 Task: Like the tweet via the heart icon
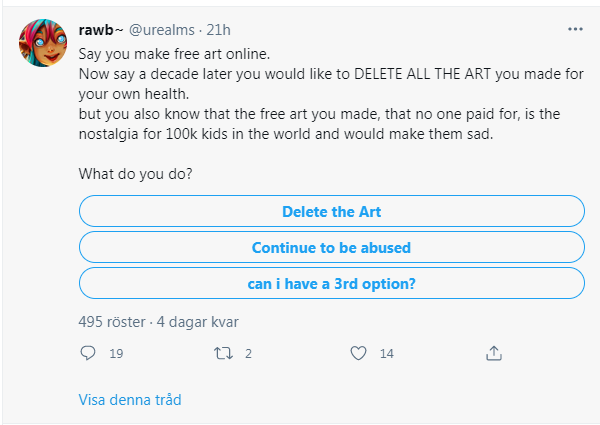tap(358, 353)
